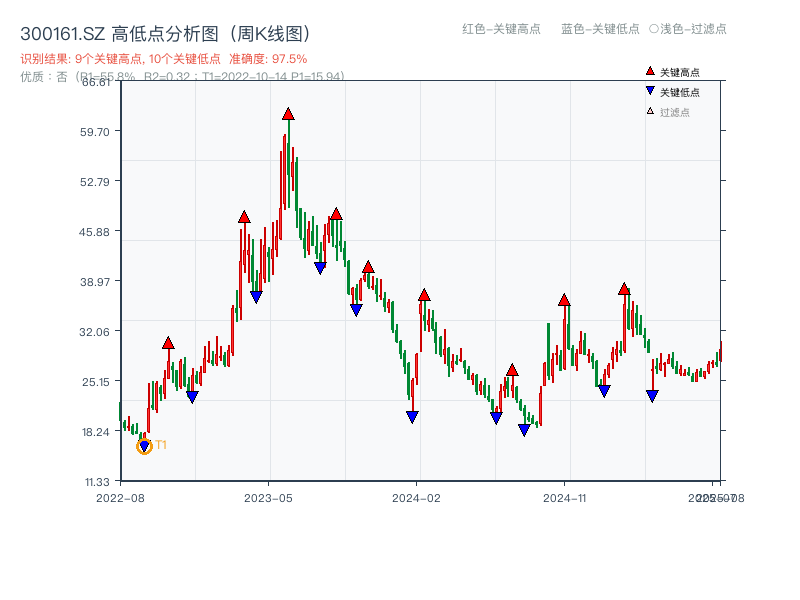Click the 过滤点 hollow triangle legend icon
Screen dimensions: 800x600
point(650,110)
